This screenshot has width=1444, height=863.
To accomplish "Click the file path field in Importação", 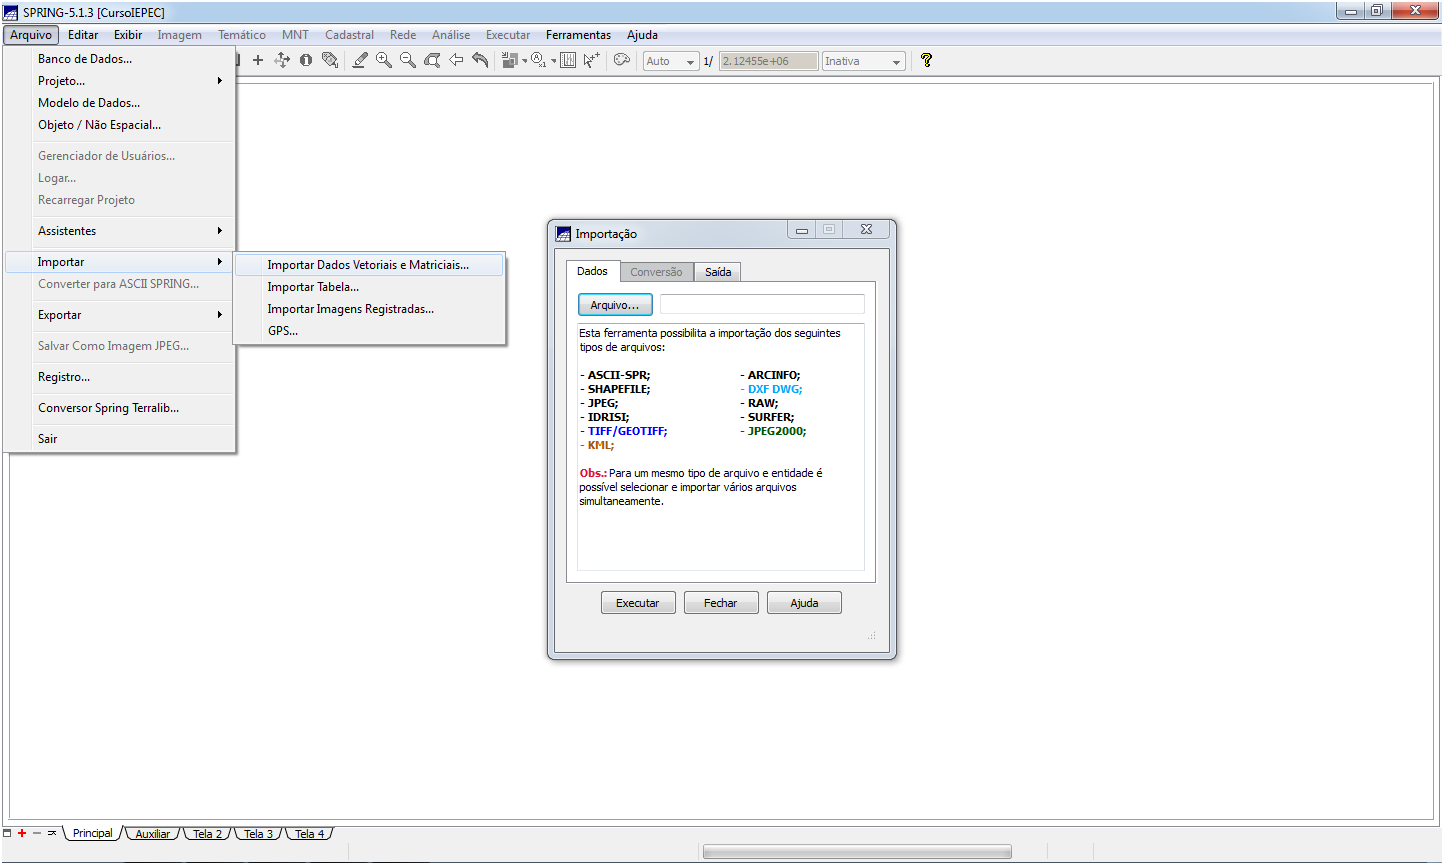I will (762, 304).
